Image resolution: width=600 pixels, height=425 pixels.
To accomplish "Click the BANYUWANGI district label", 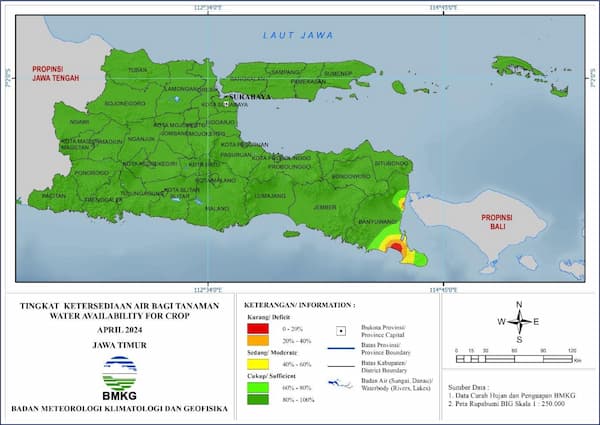I will pos(377,222).
